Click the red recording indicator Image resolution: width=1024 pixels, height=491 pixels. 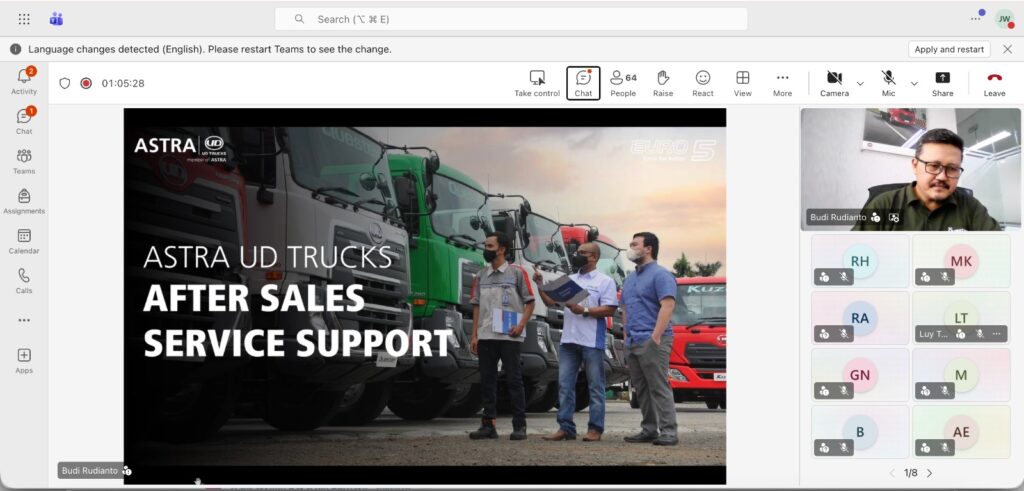(86, 83)
